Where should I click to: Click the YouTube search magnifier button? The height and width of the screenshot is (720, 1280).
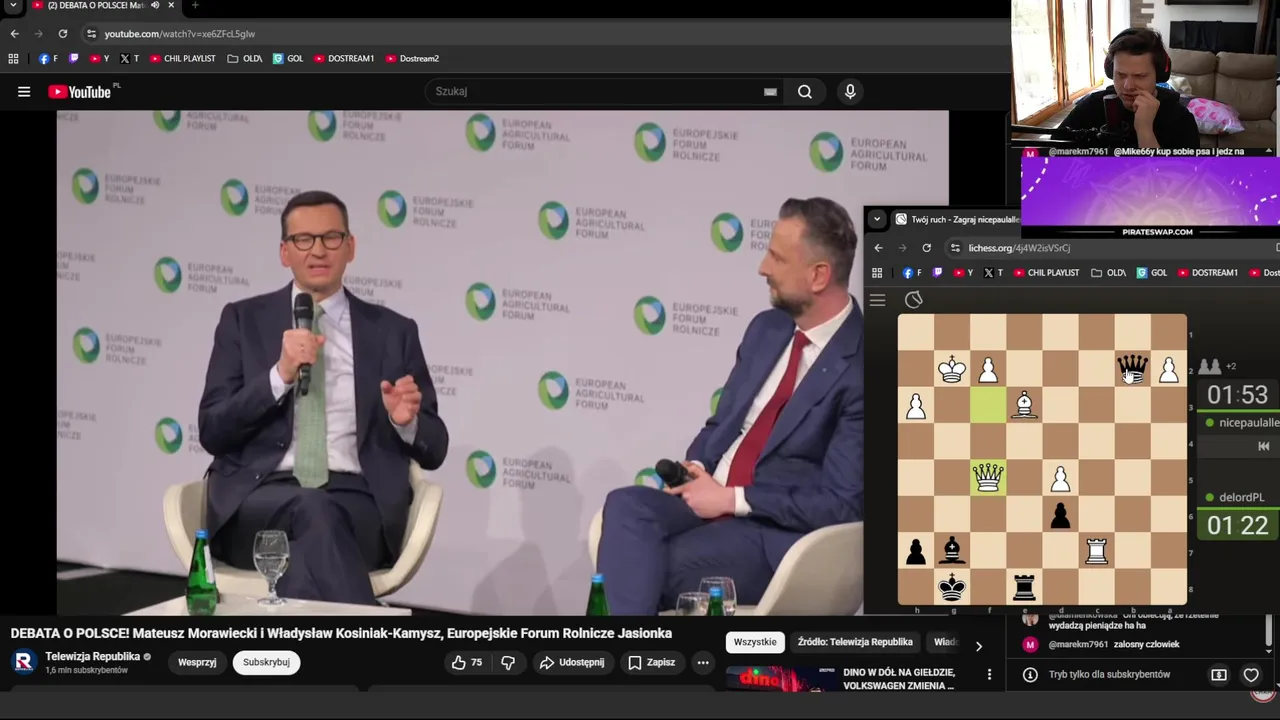coord(805,92)
